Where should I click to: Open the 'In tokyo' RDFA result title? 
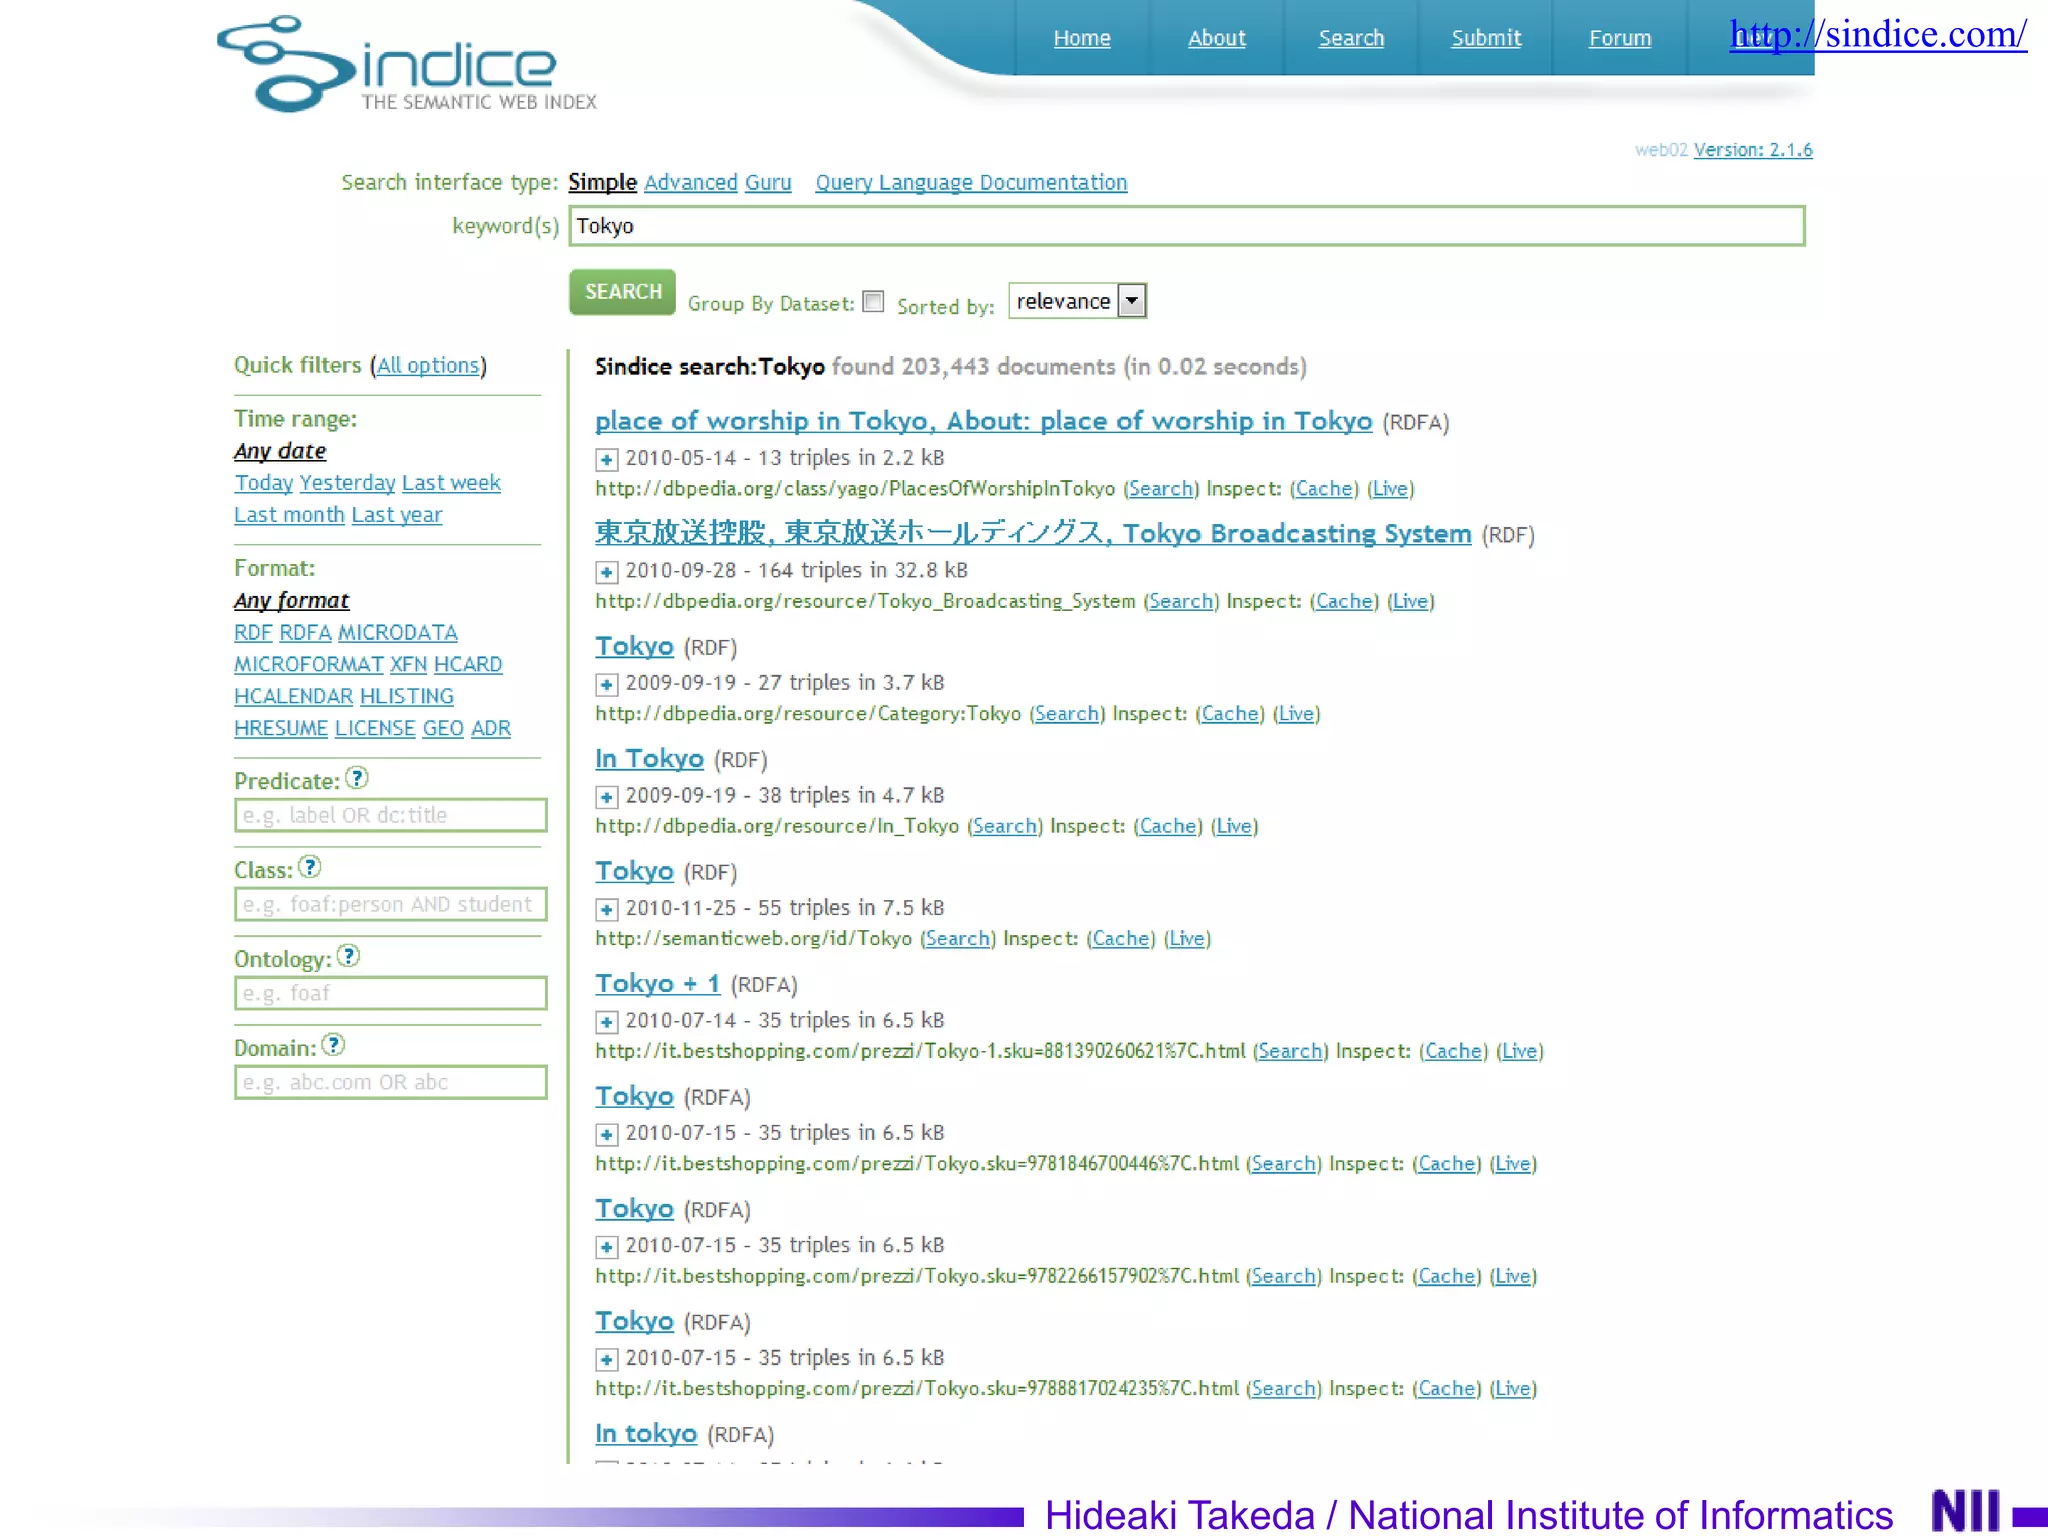pyautogui.click(x=646, y=1434)
